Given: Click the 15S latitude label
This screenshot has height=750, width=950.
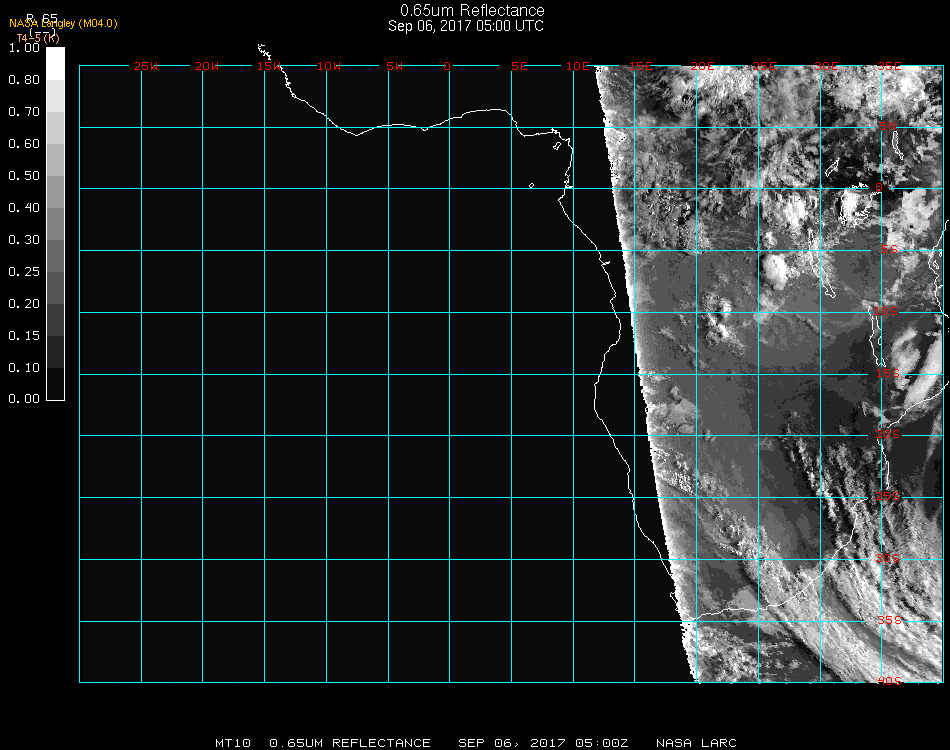Looking at the screenshot, I should [x=888, y=373].
